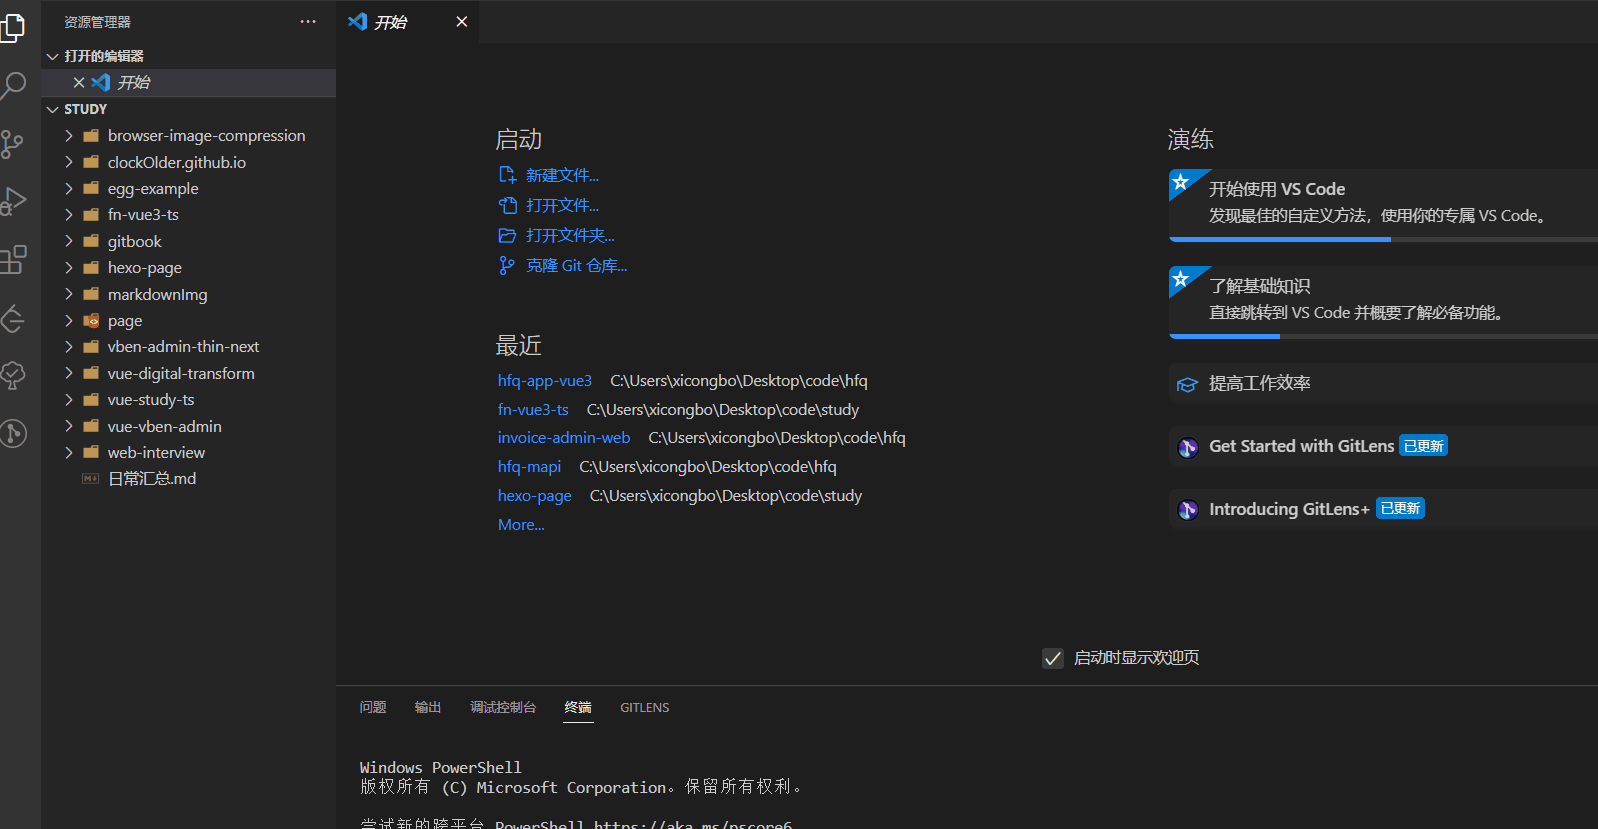Switch to the GITLENS panel tab
1598x829 pixels.
(644, 707)
